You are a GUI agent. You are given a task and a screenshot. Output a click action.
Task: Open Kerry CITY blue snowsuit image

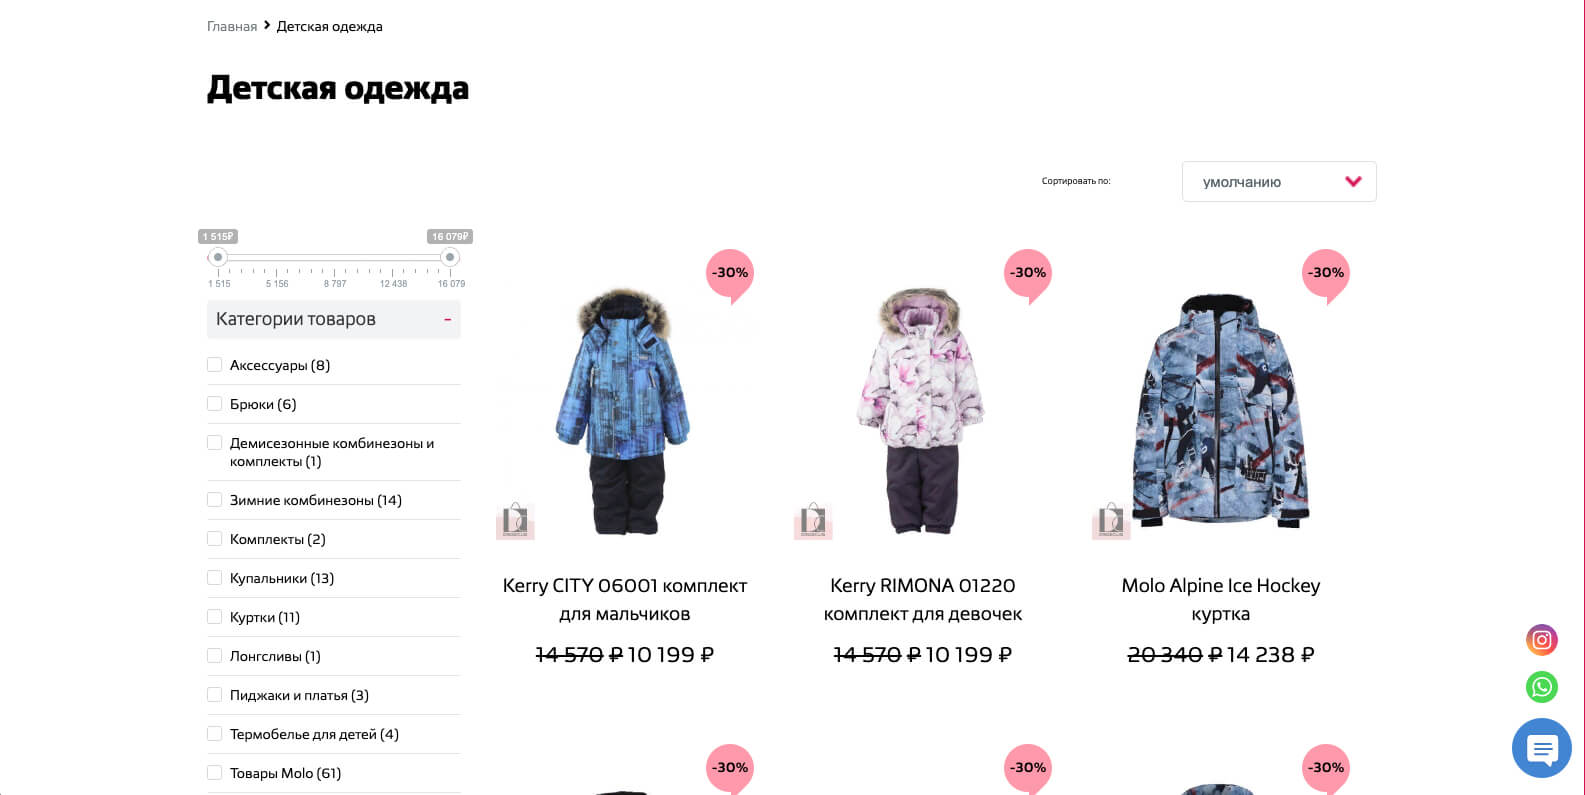(x=625, y=410)
